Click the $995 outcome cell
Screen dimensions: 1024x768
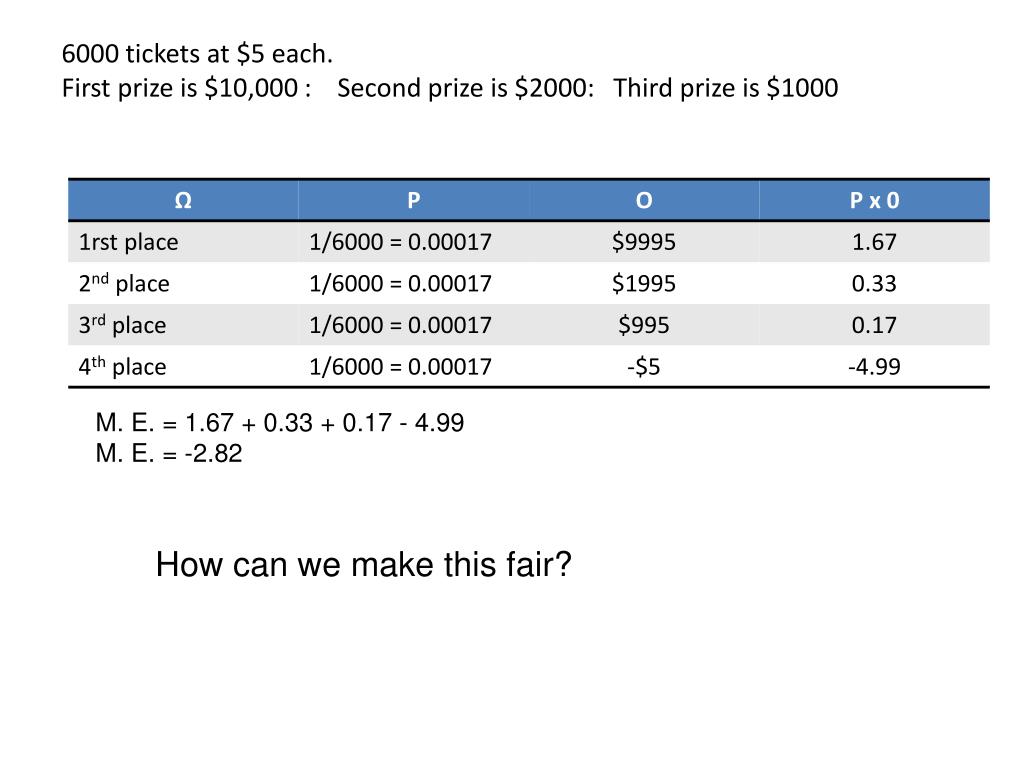point(644,325)
